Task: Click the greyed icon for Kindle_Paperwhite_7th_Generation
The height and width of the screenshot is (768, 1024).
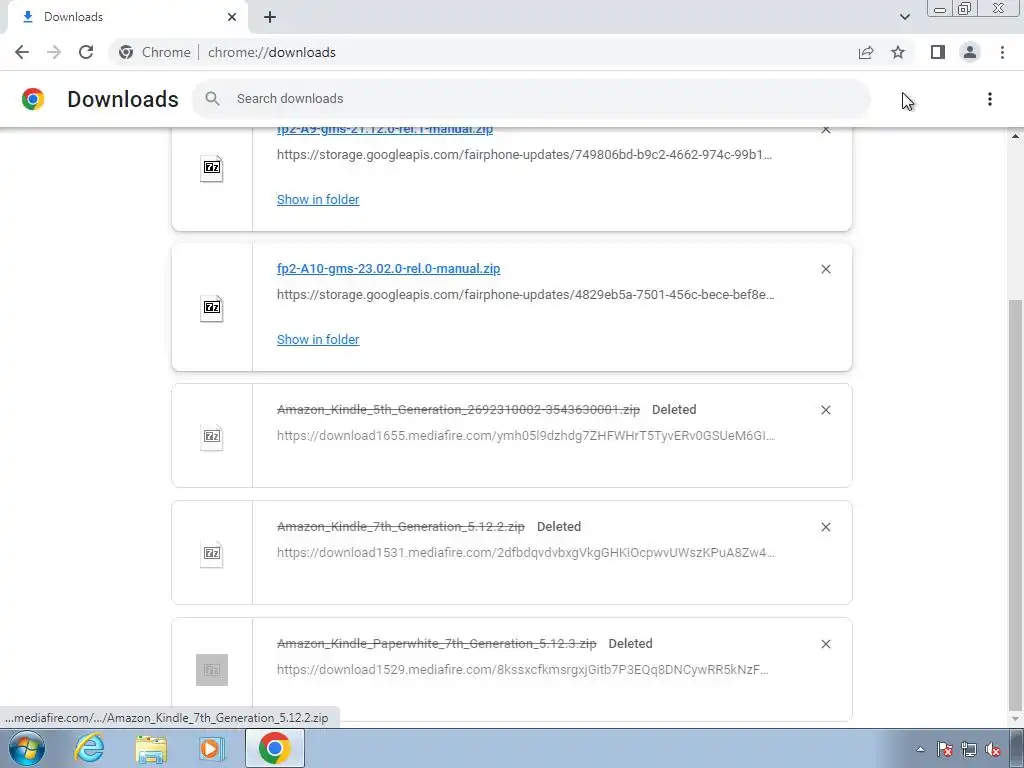Action: [212, 670]
